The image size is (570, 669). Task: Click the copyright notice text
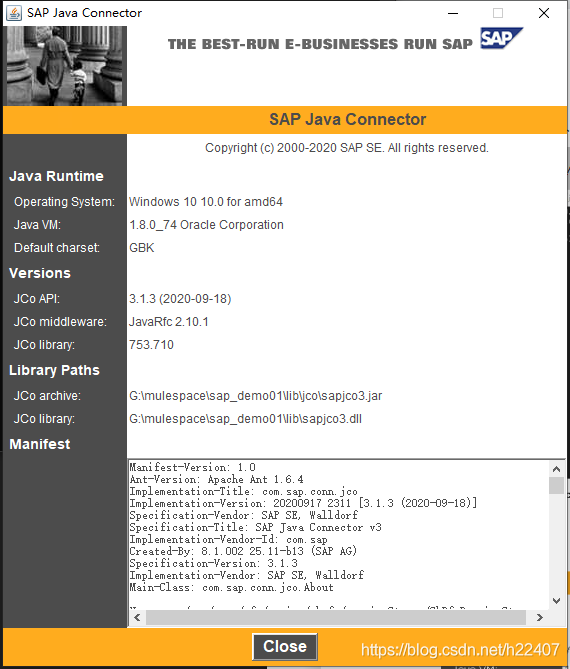click(347, 148)
